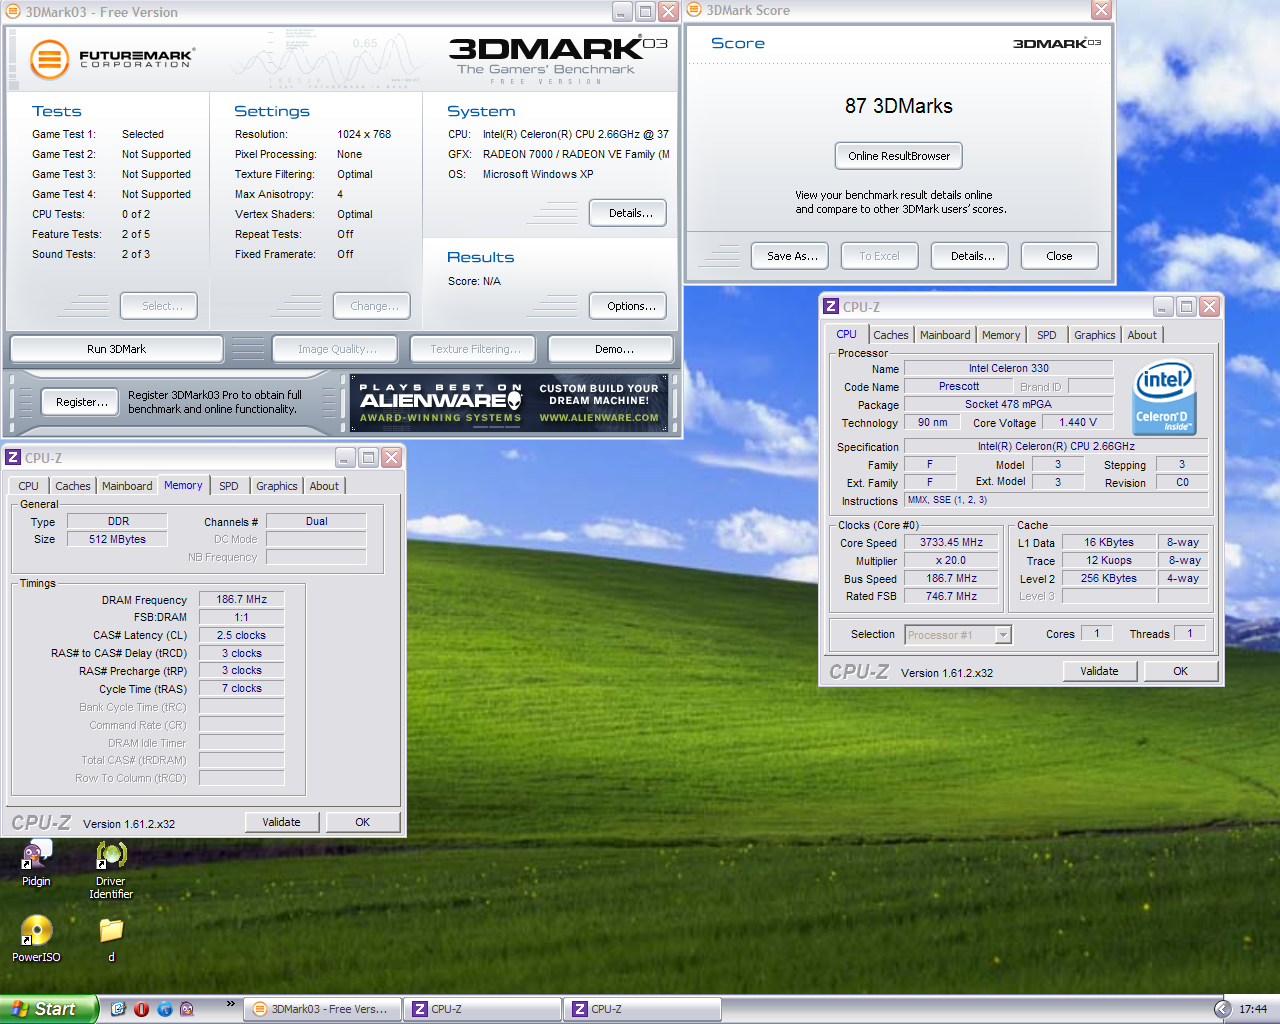Open the folder named d on desktop
The image size is (1280, 1024).
click(111, 938)
